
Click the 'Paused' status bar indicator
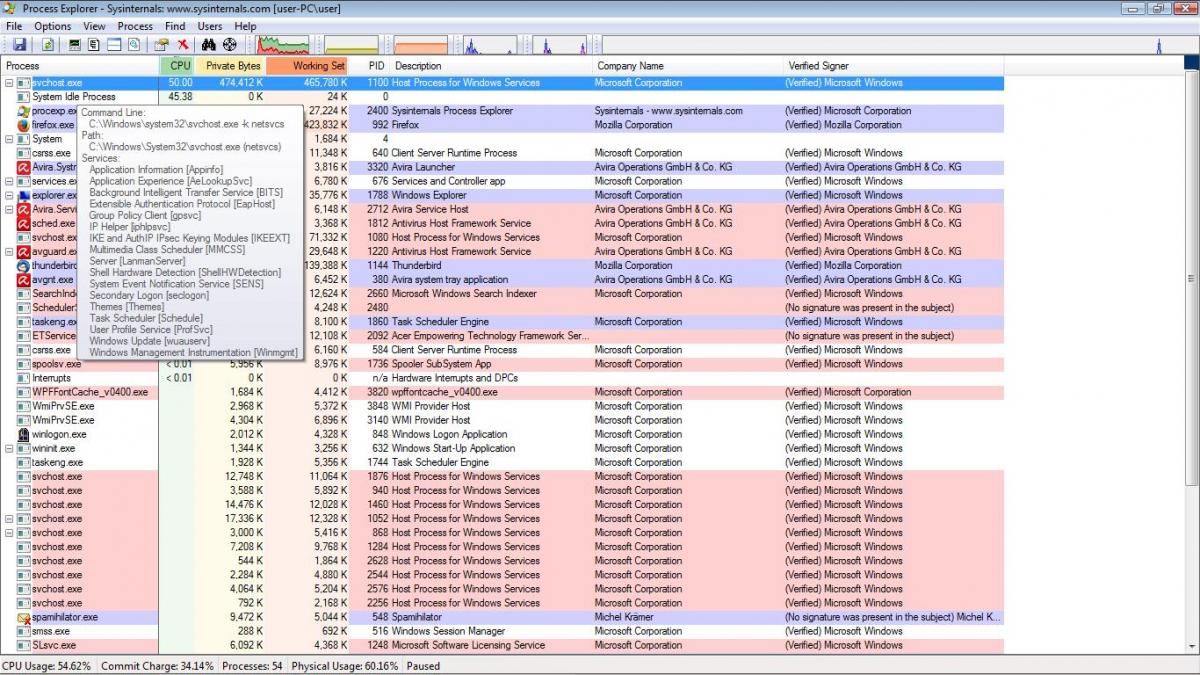coord(423,666)
